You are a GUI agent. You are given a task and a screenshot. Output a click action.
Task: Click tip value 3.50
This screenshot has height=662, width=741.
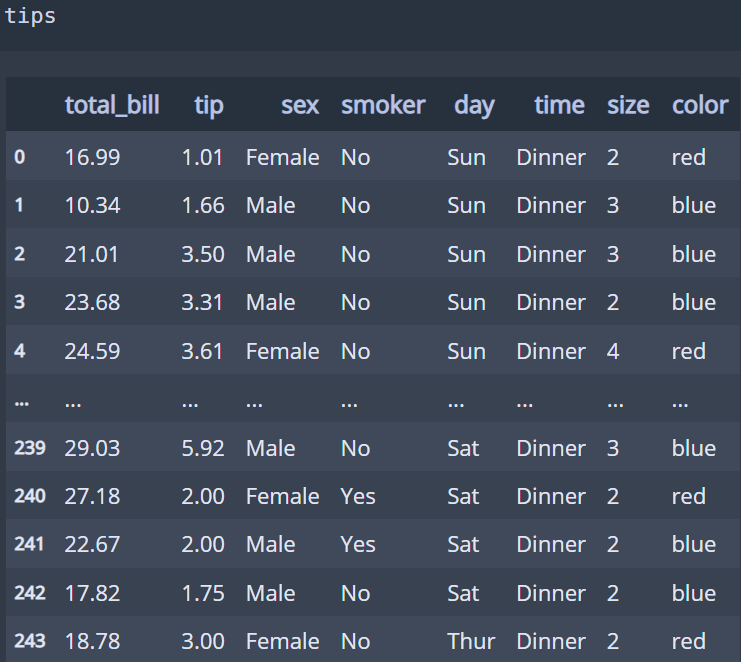click(x=203, y=254)
